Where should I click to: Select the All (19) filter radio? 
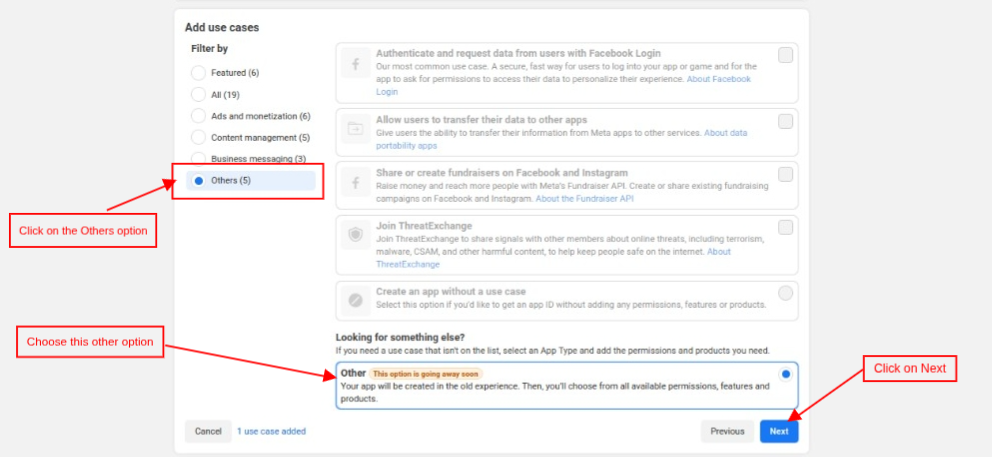(198, 94)
